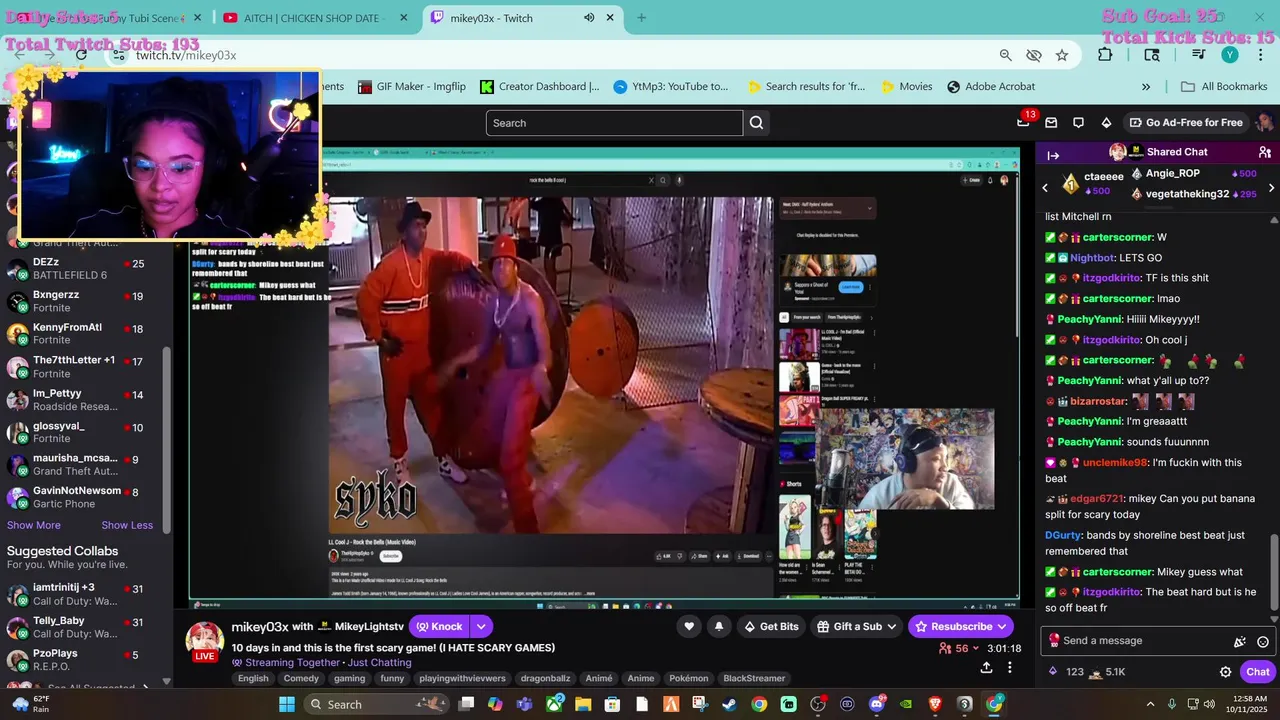
Task: Click the Bits cheer icon in message box
Action: point(1240,641)
